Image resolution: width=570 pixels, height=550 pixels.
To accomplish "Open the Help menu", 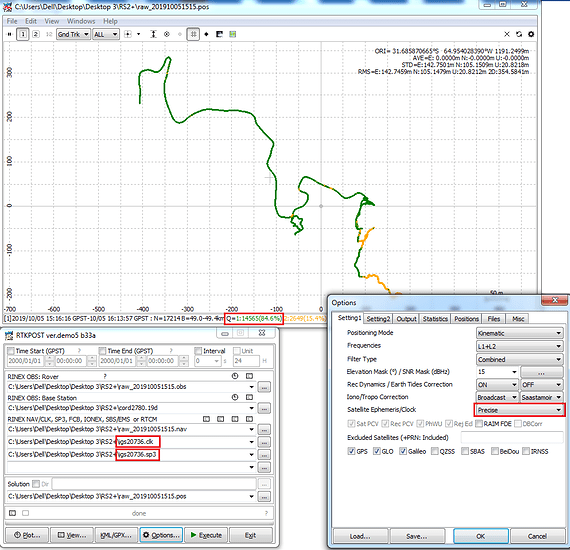I will click(x=110, y=21).
